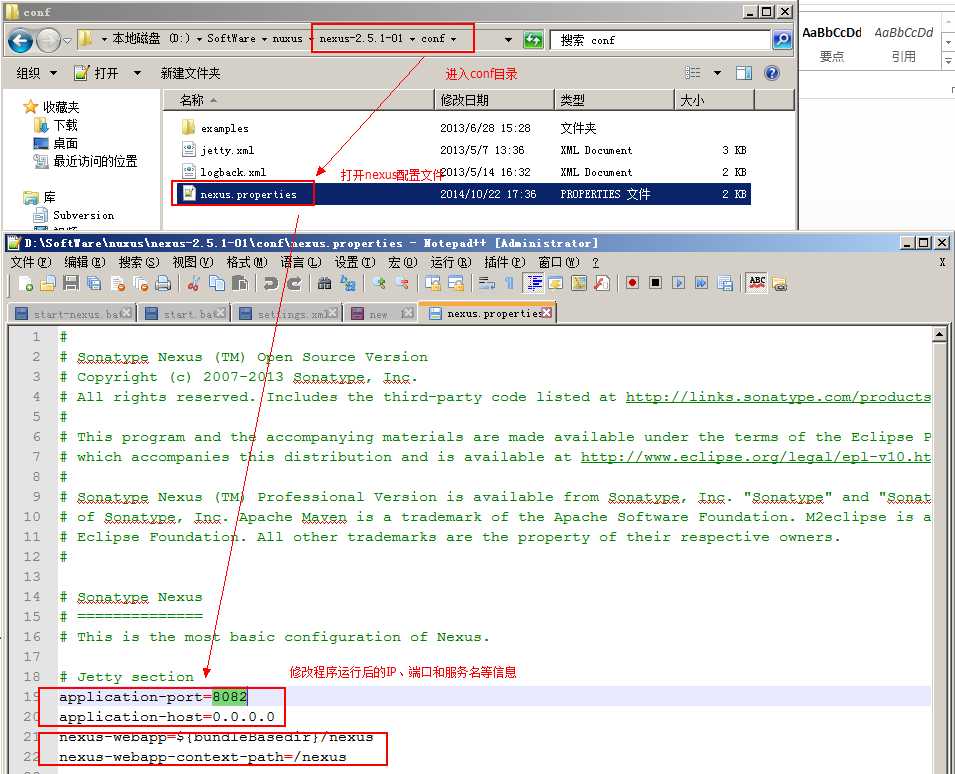
Task: Click the 名称 column header
Action: pos(298,100)
